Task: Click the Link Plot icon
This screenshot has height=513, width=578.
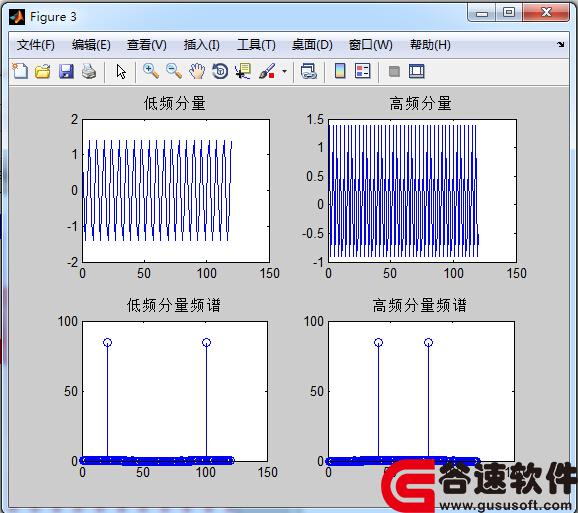Action: point(309,71)
